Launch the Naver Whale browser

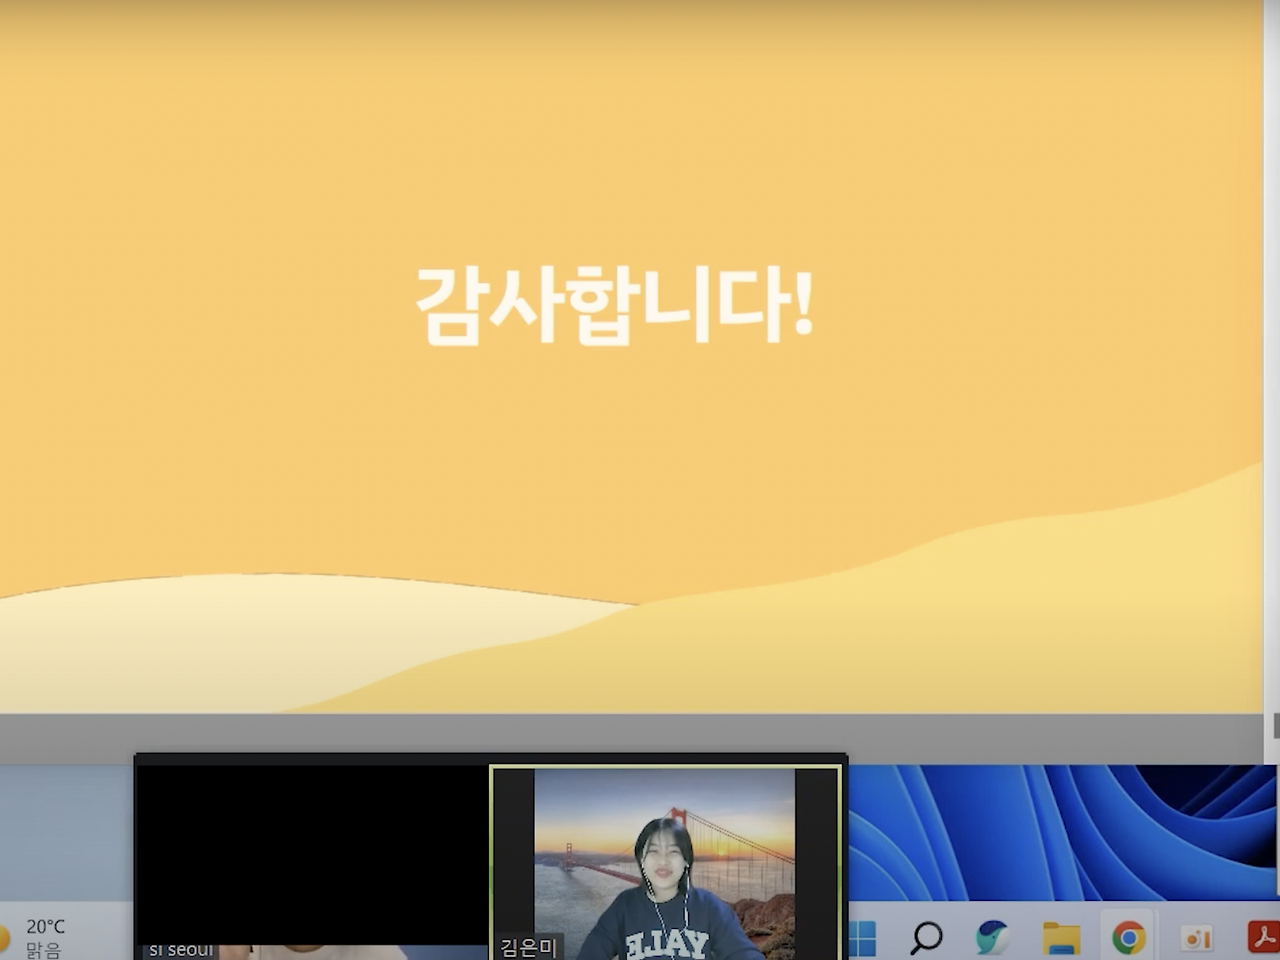click(991, 937)
